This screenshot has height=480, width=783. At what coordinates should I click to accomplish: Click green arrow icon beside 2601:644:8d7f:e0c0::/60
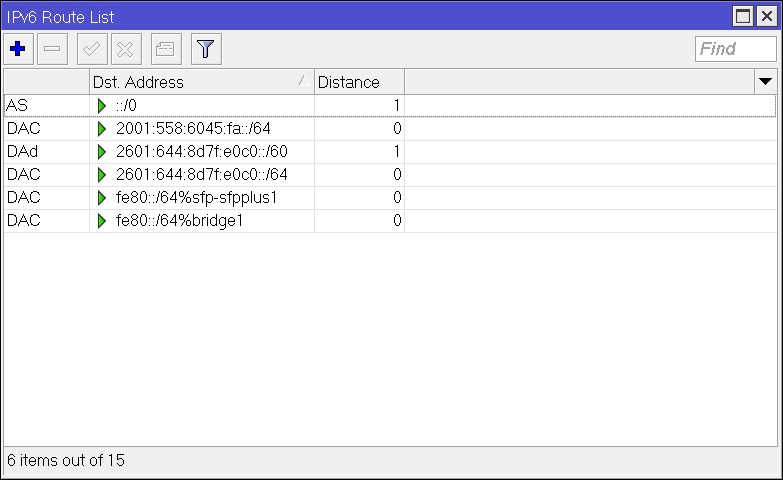coord(102,151)
